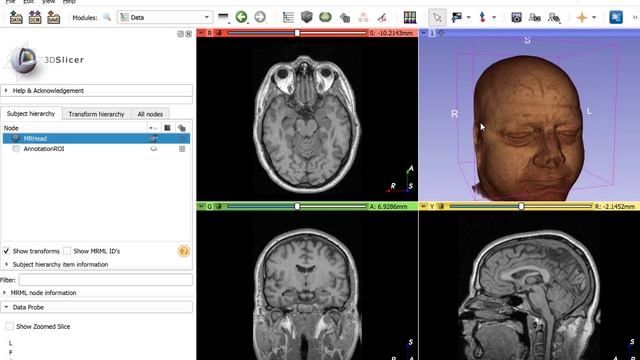Check the Show MRML ID's checkbox
This screenshot has height=360, width=640.
67,251
